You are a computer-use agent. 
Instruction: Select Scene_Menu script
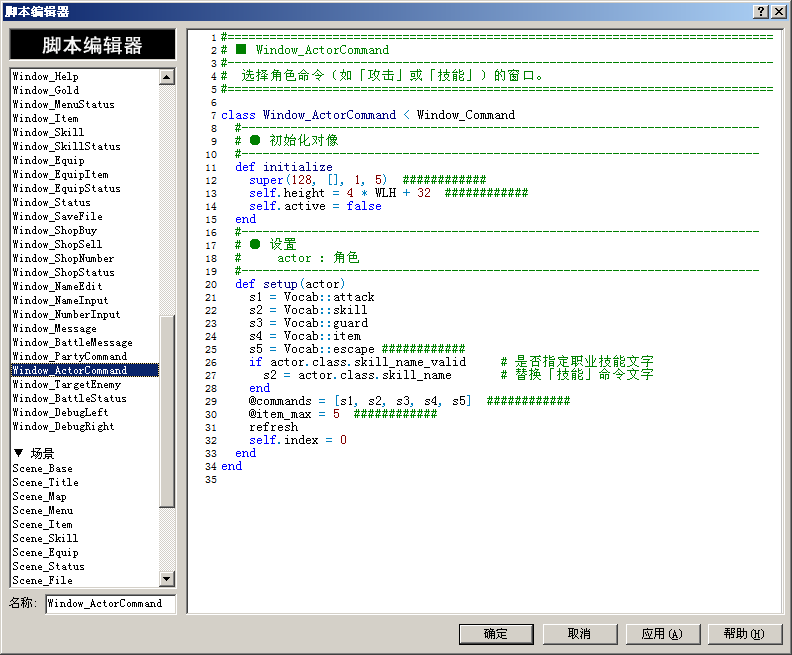pos(85,511)
